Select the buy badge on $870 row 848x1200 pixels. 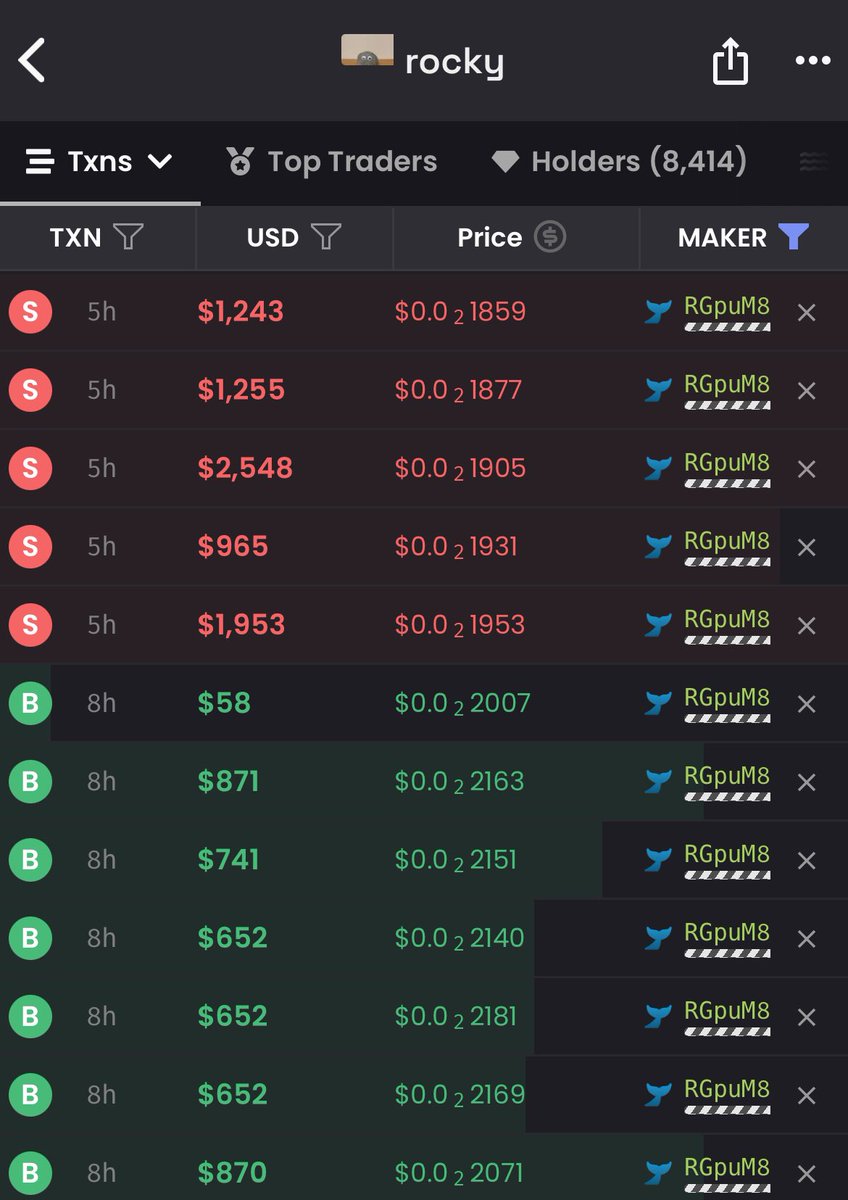tap(30, 1172)
